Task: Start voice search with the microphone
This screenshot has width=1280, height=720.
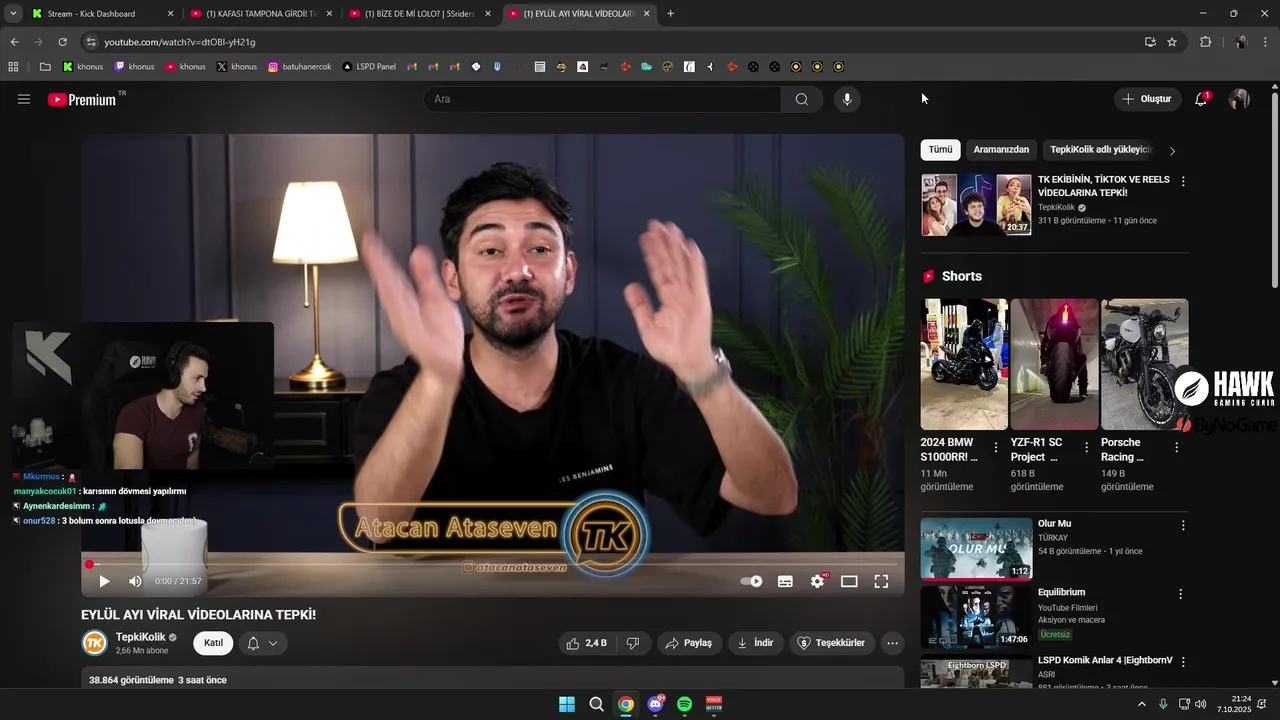Action: click(847, 99)
